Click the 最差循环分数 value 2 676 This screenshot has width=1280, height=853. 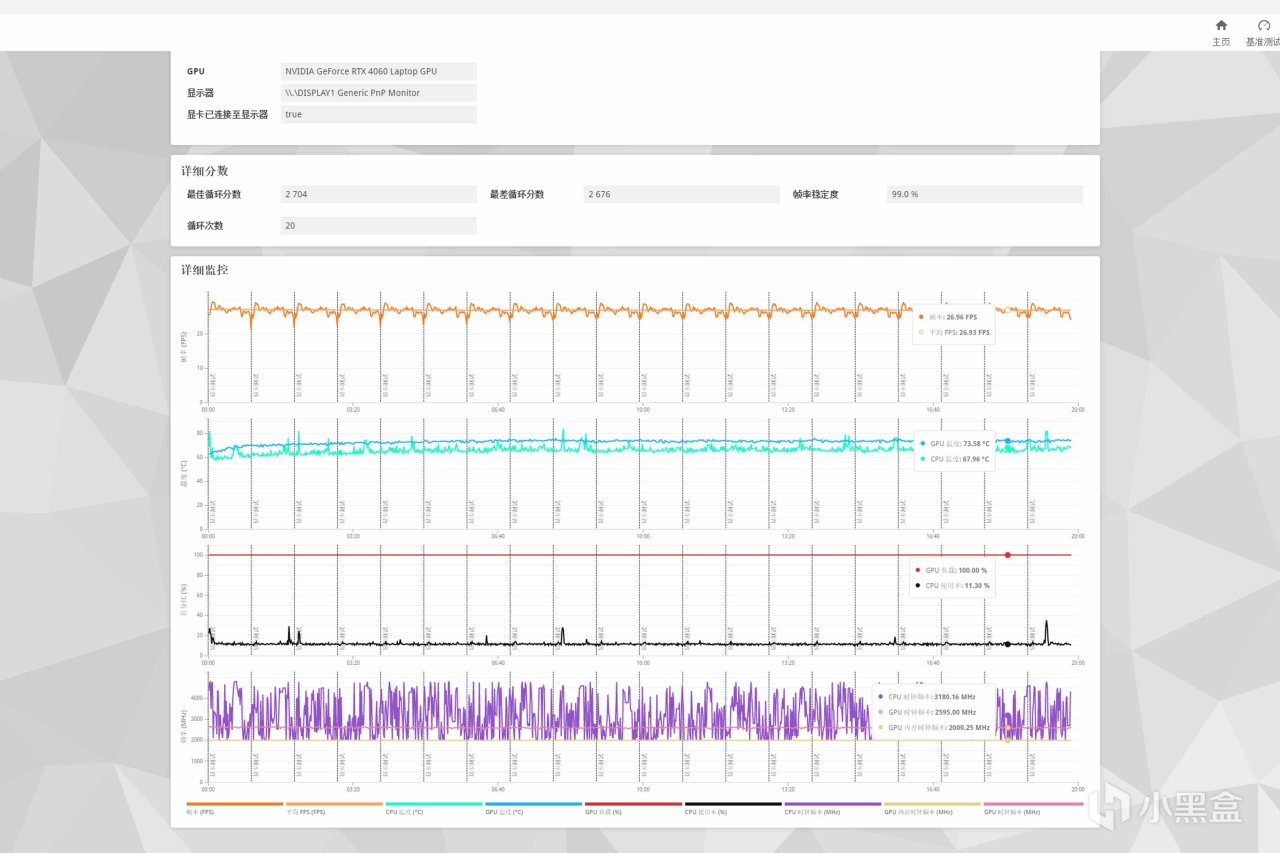[681, 195]
